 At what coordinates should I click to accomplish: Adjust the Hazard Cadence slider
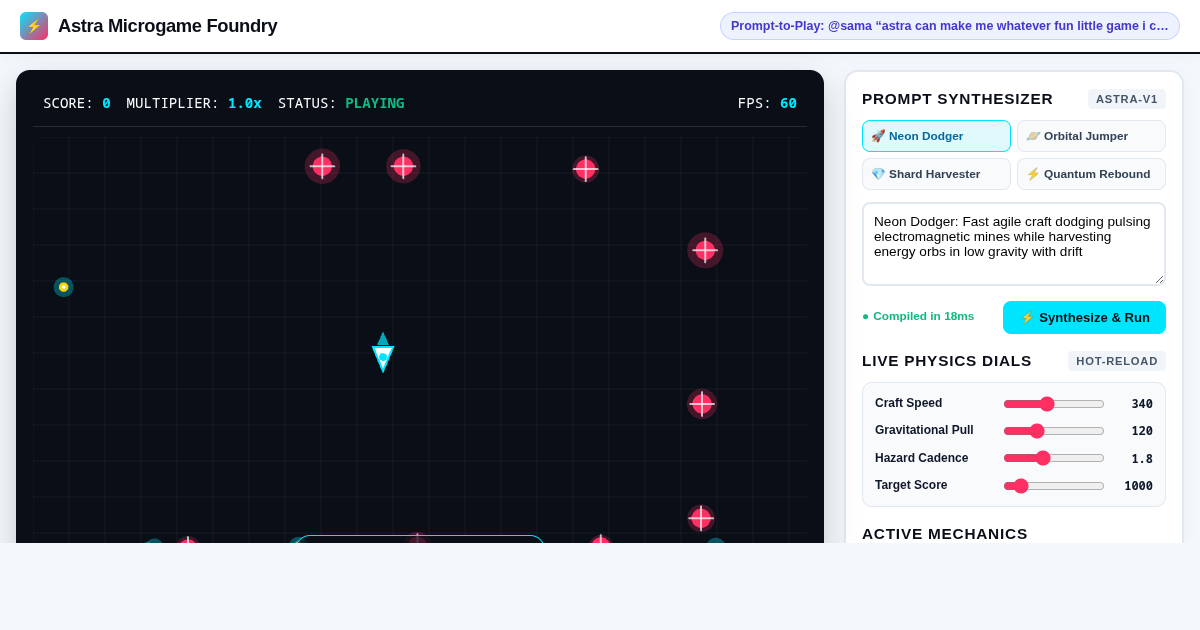pyautogui.click(x=1054, y=458)
